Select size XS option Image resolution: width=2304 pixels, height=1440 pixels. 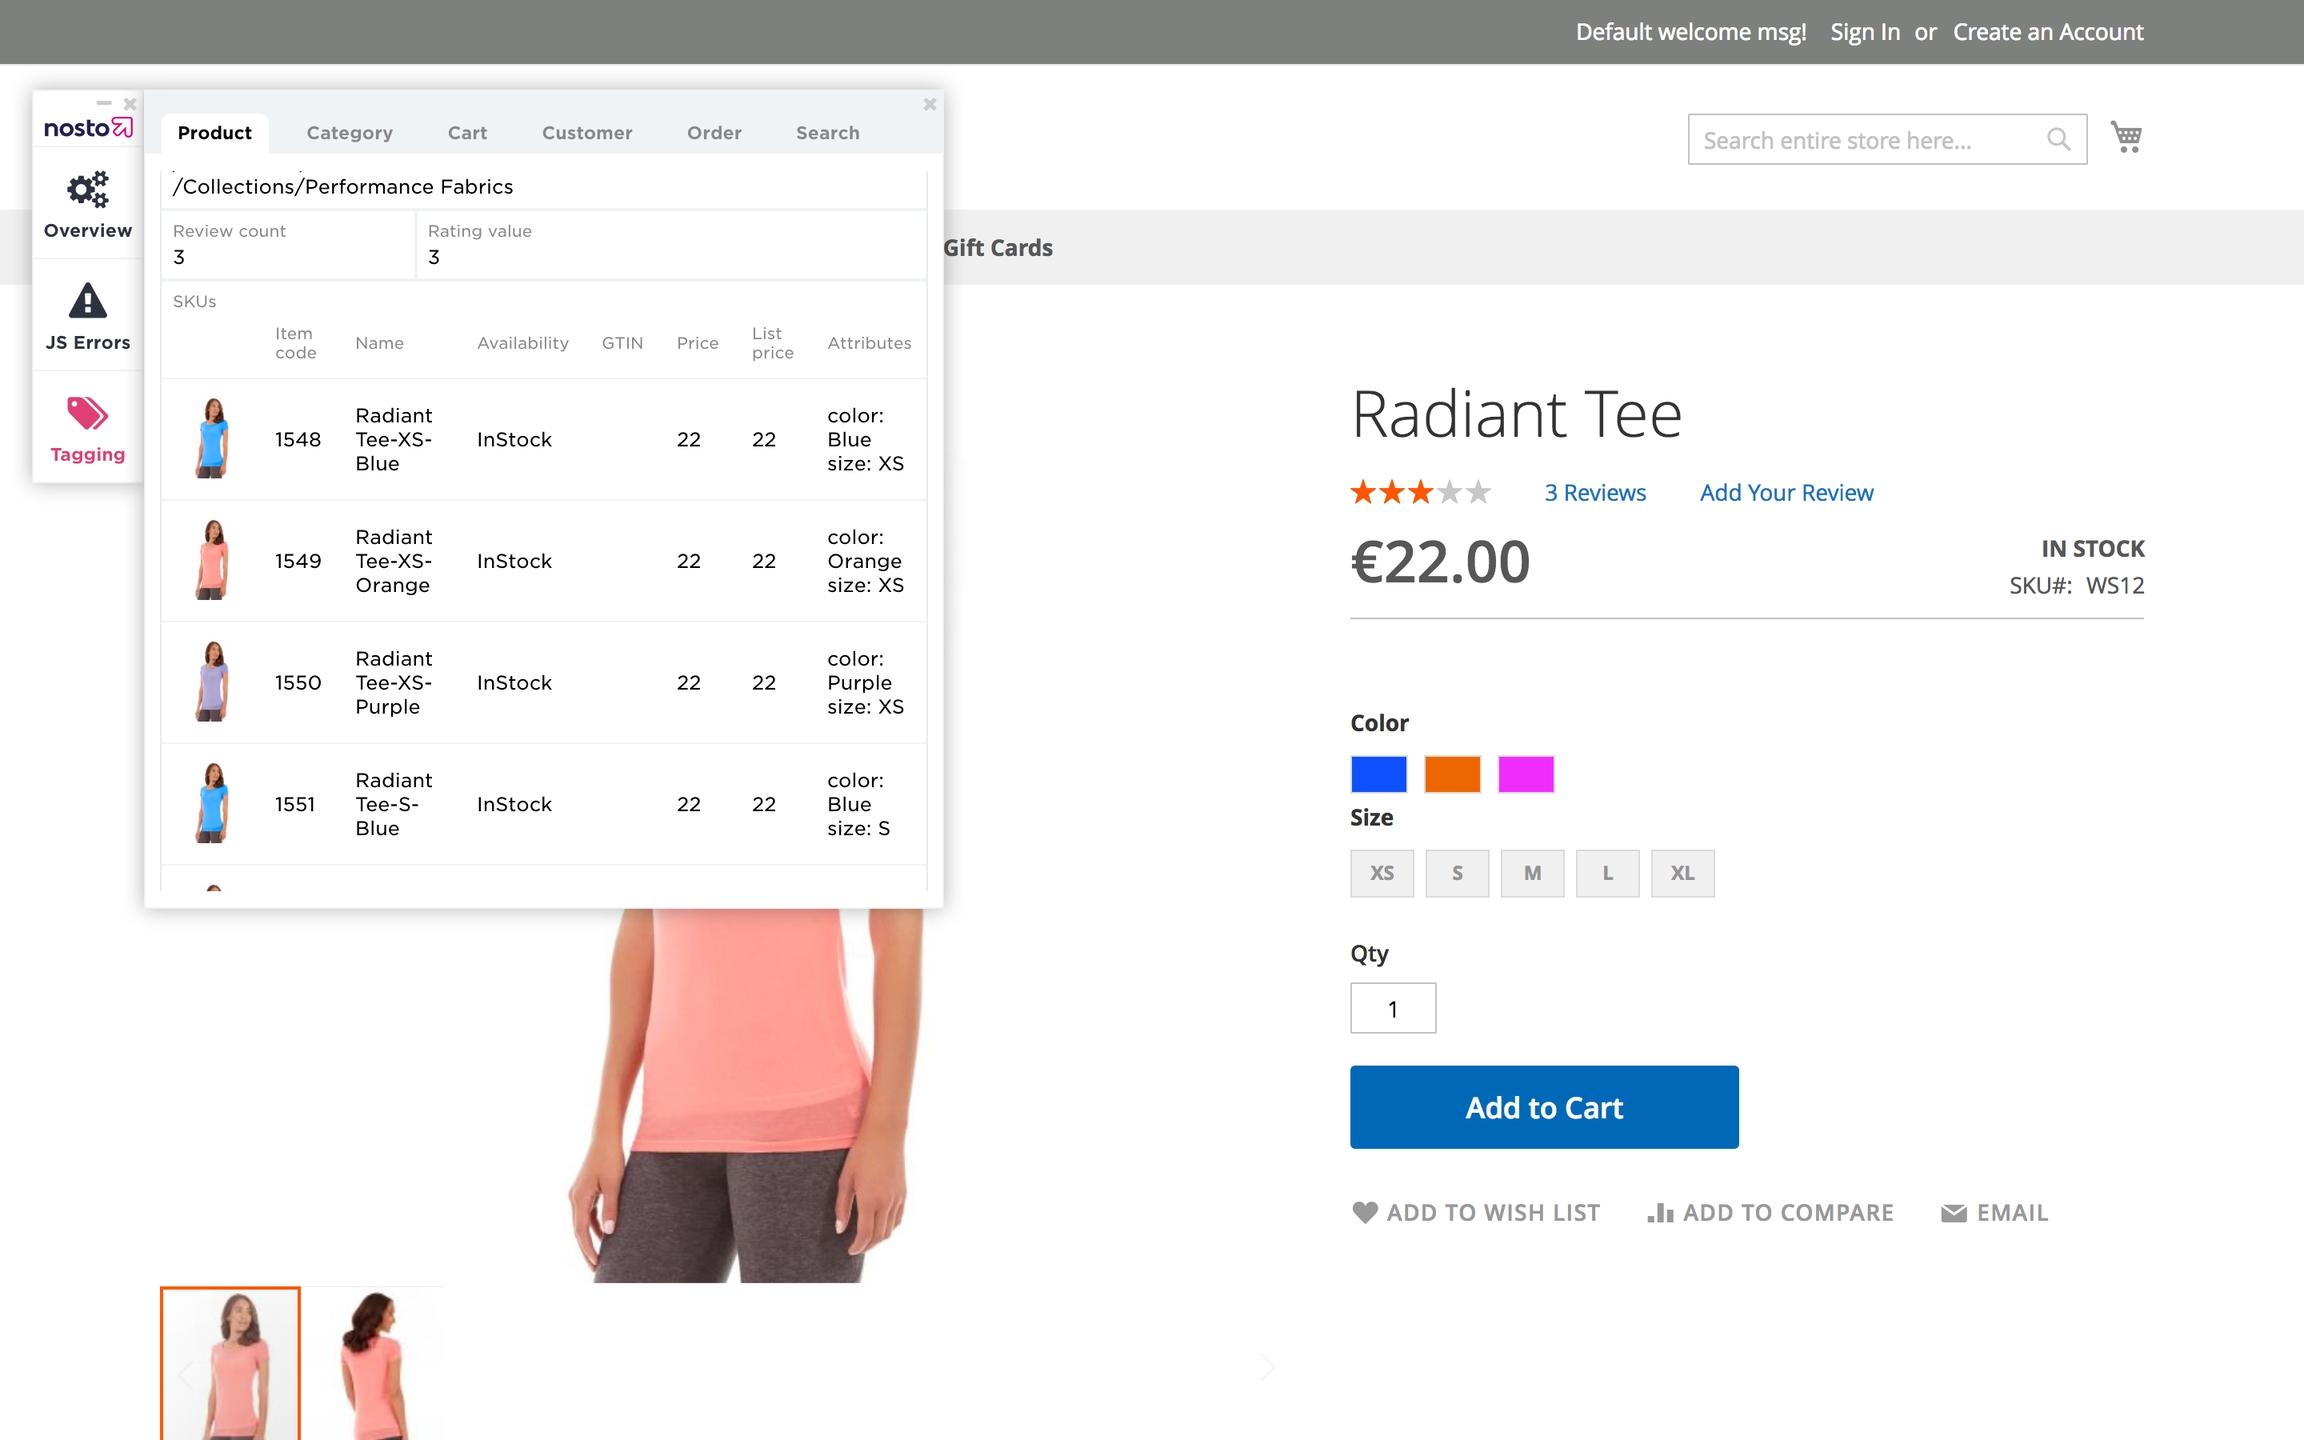[1382, 873]
